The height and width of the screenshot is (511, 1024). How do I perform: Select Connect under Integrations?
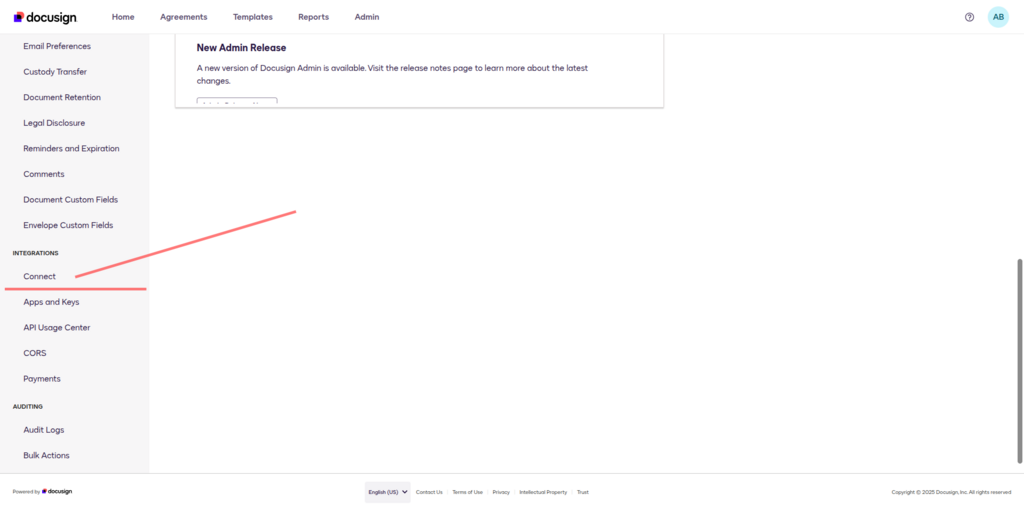[40, 276]
